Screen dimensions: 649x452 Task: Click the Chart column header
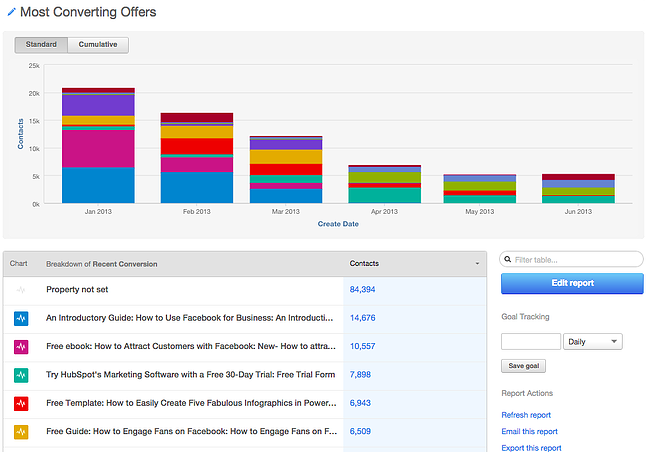[19, 264]
